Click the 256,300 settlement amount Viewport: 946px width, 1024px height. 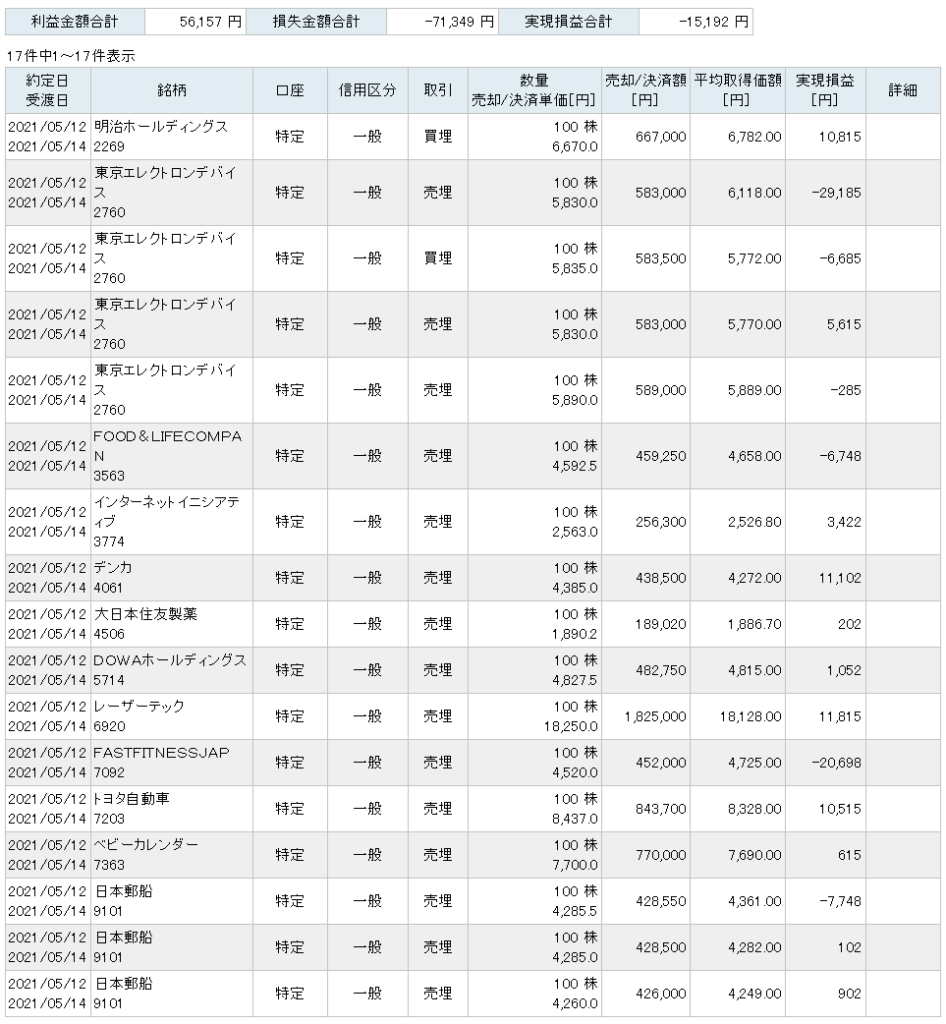661,522
